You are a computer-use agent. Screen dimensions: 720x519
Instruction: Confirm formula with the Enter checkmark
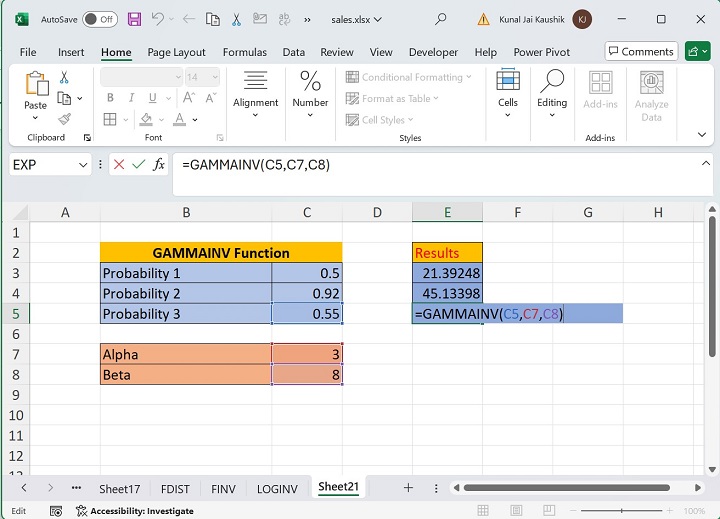click(138, 165)
